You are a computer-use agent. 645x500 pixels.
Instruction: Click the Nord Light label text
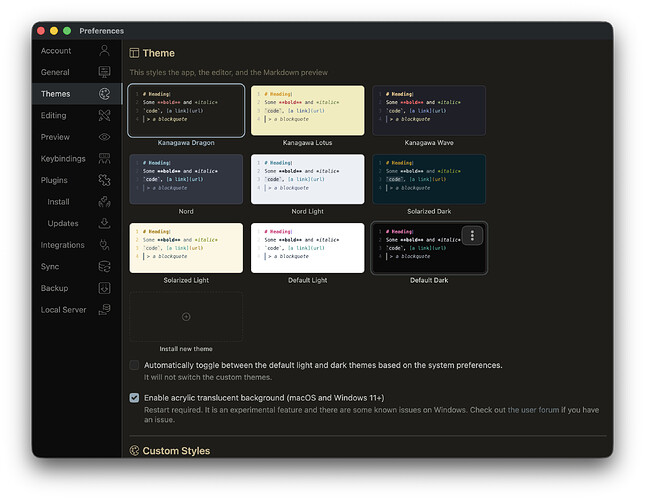coord(307,211)
